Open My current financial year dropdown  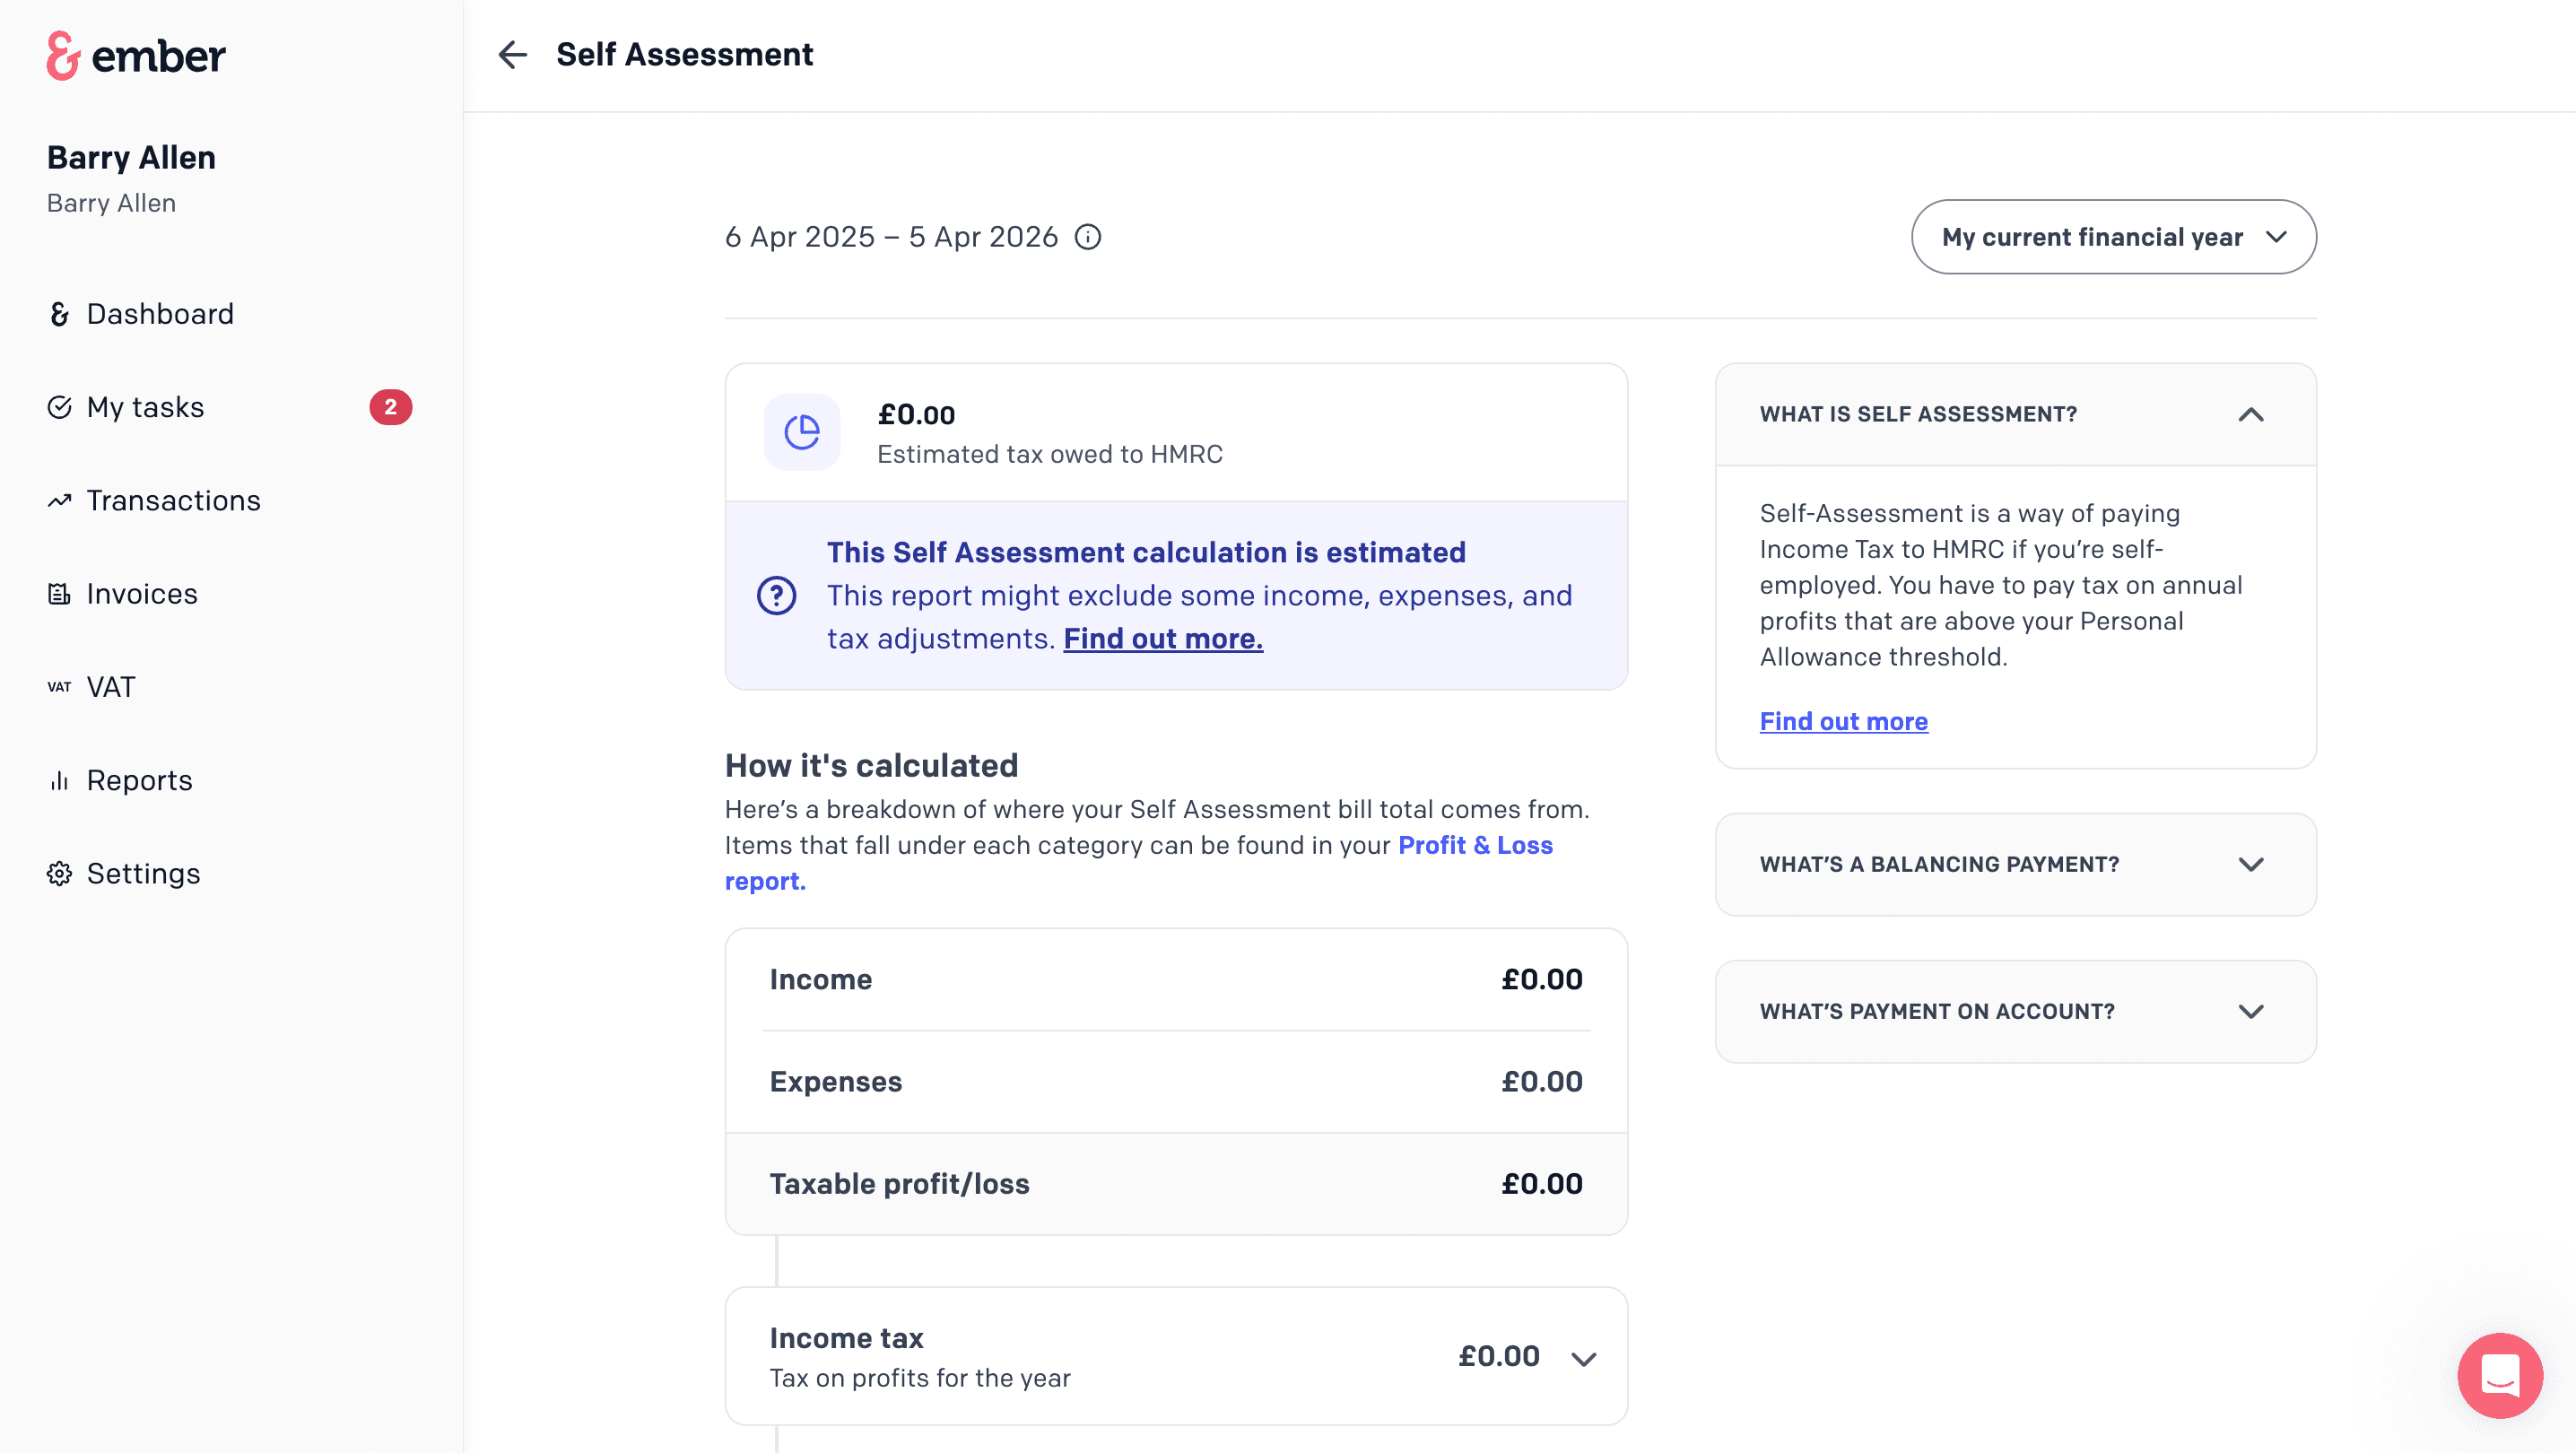pos(2113,237)
